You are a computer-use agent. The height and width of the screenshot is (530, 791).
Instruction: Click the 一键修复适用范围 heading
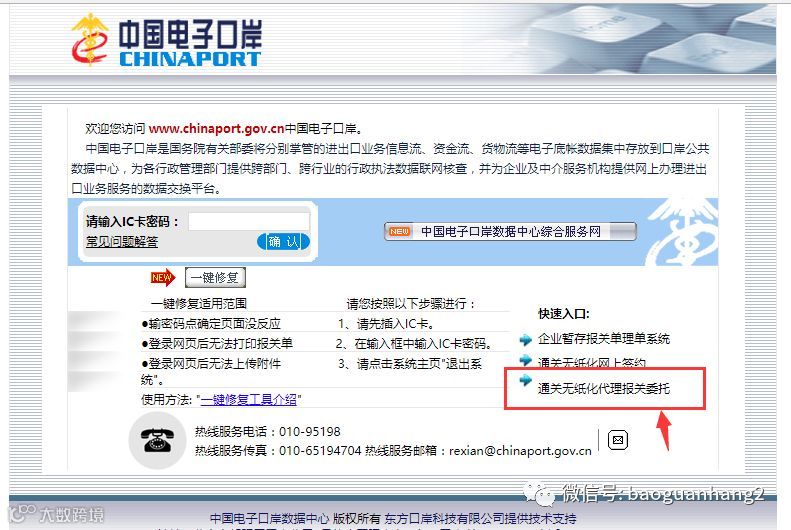[x=199, y=304]
